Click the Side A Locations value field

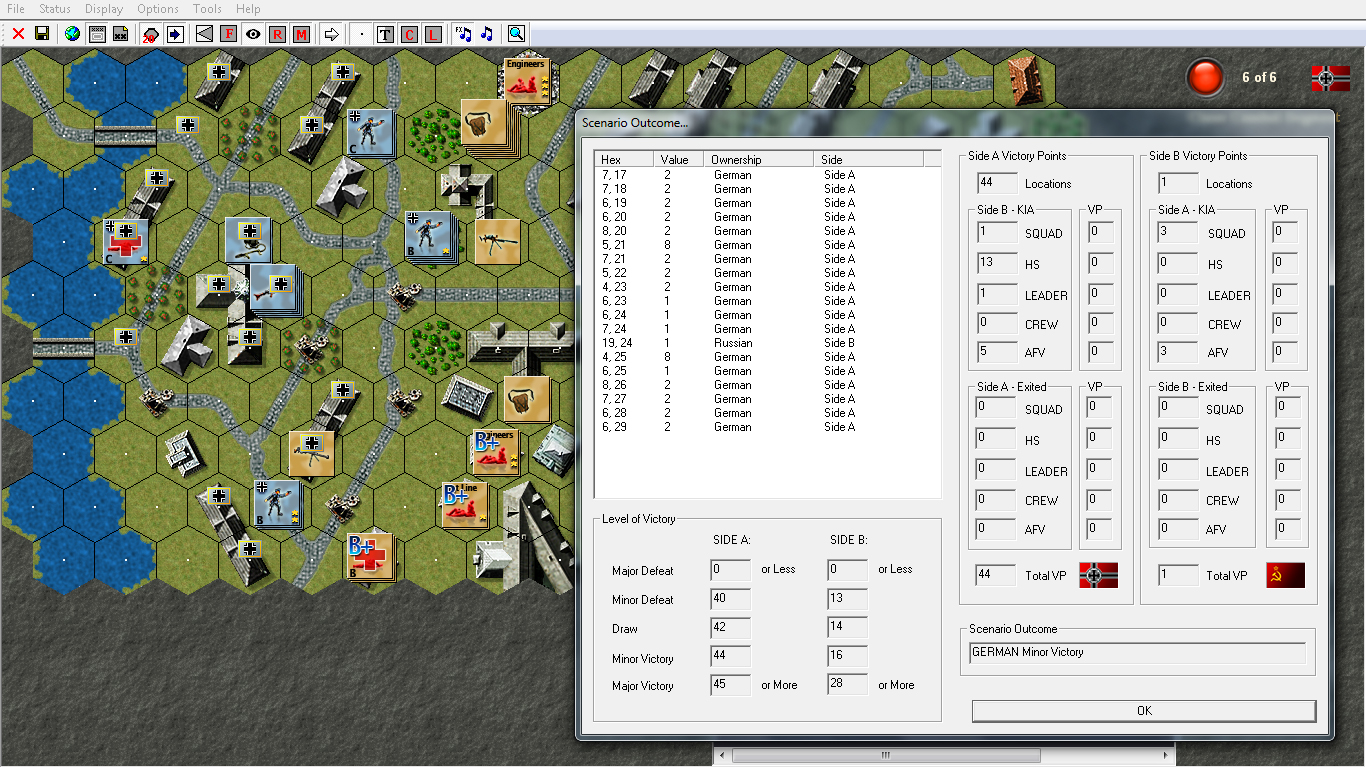coord(997,183)
